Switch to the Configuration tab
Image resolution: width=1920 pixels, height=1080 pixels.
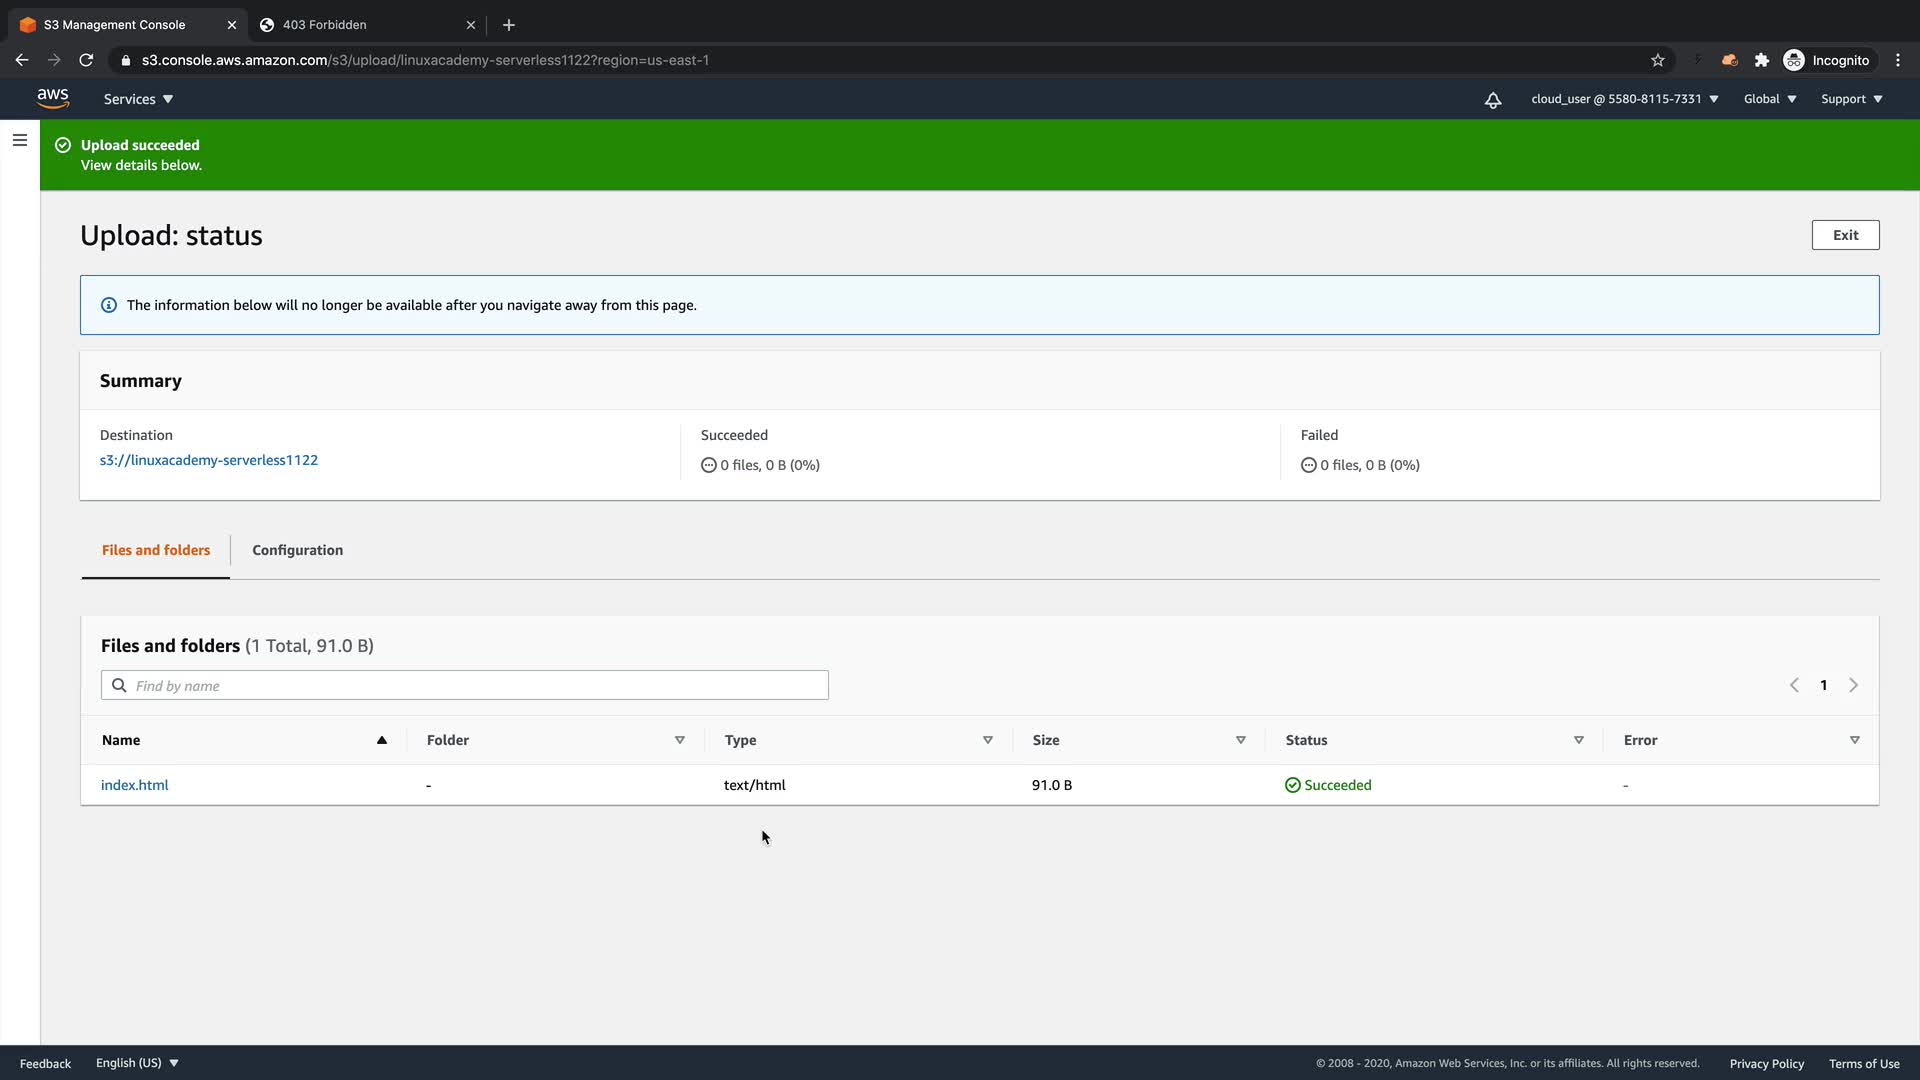click(x=297, y=550)
